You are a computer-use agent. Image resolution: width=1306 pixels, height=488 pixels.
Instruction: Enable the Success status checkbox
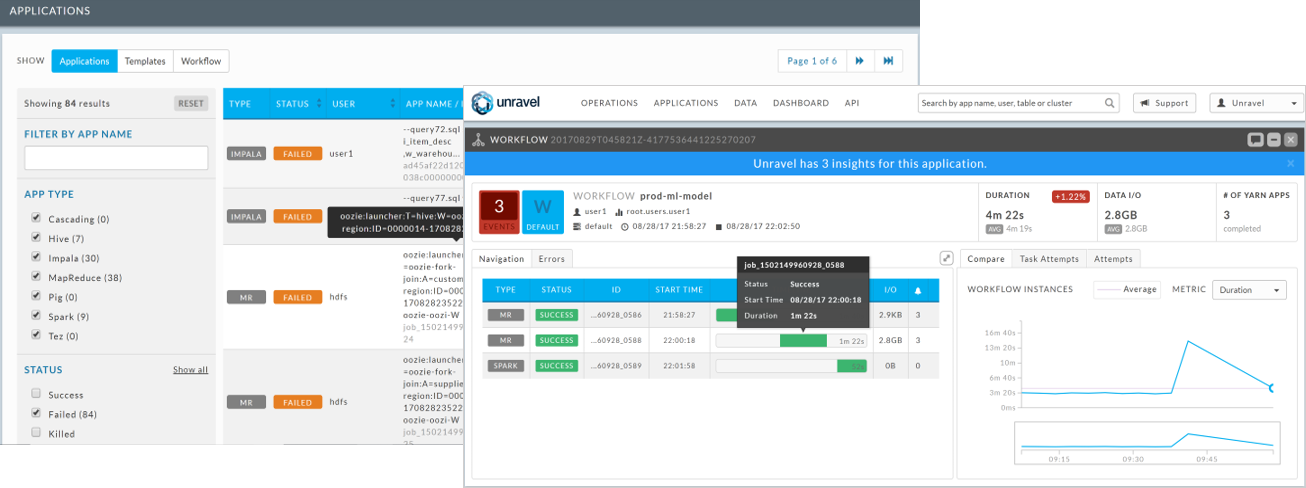click(37, 394)
